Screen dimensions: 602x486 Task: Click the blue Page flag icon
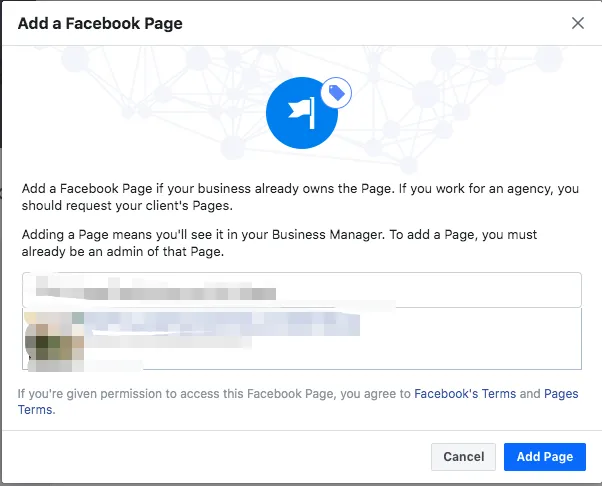click(302, 113)
